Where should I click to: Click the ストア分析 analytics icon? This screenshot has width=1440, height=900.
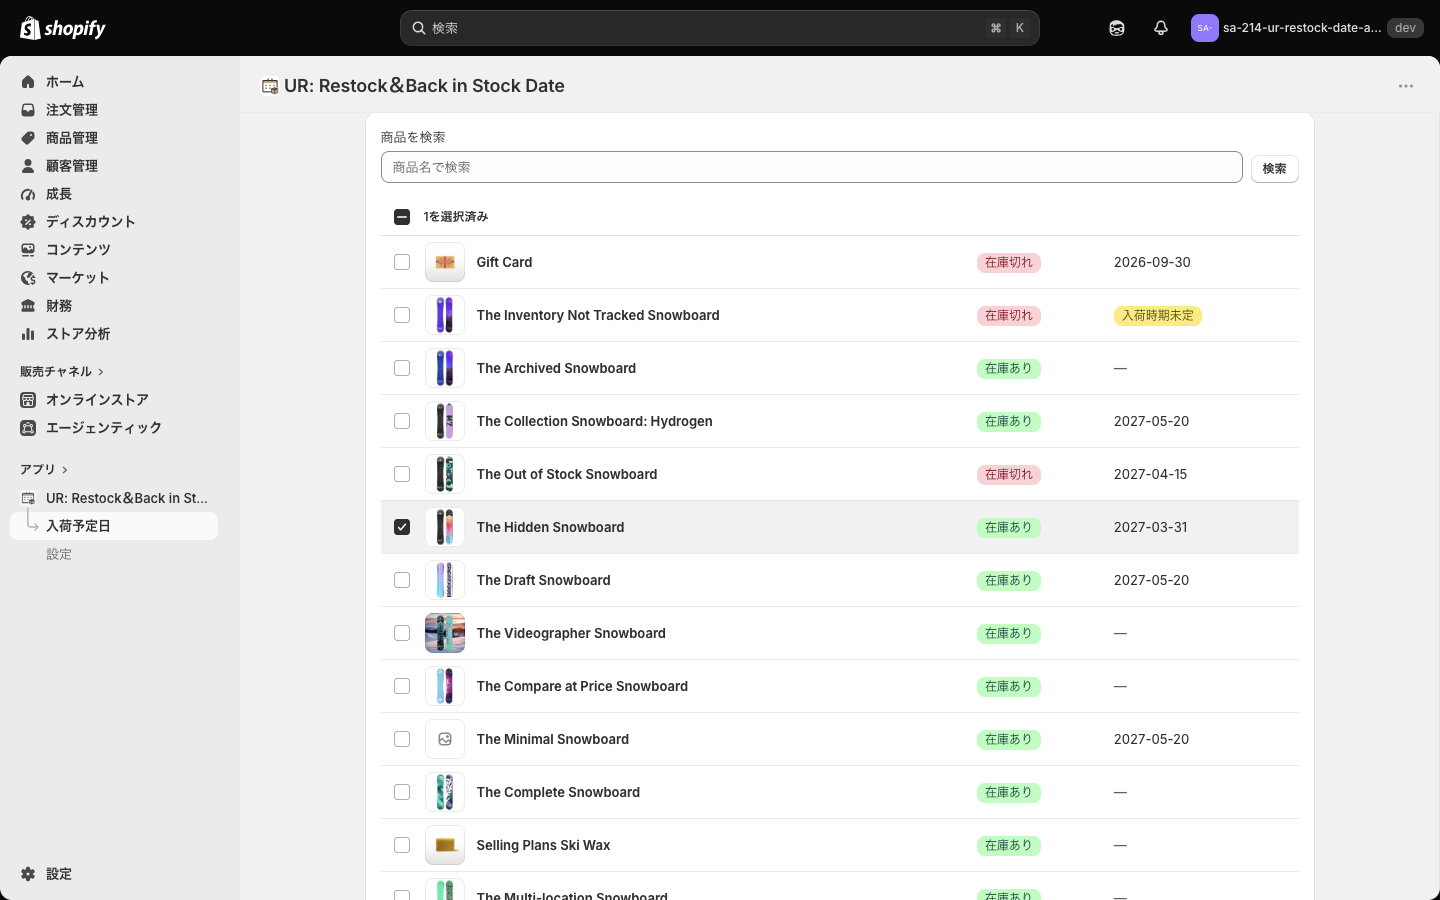pyautogui.click(x=28, y=334)
